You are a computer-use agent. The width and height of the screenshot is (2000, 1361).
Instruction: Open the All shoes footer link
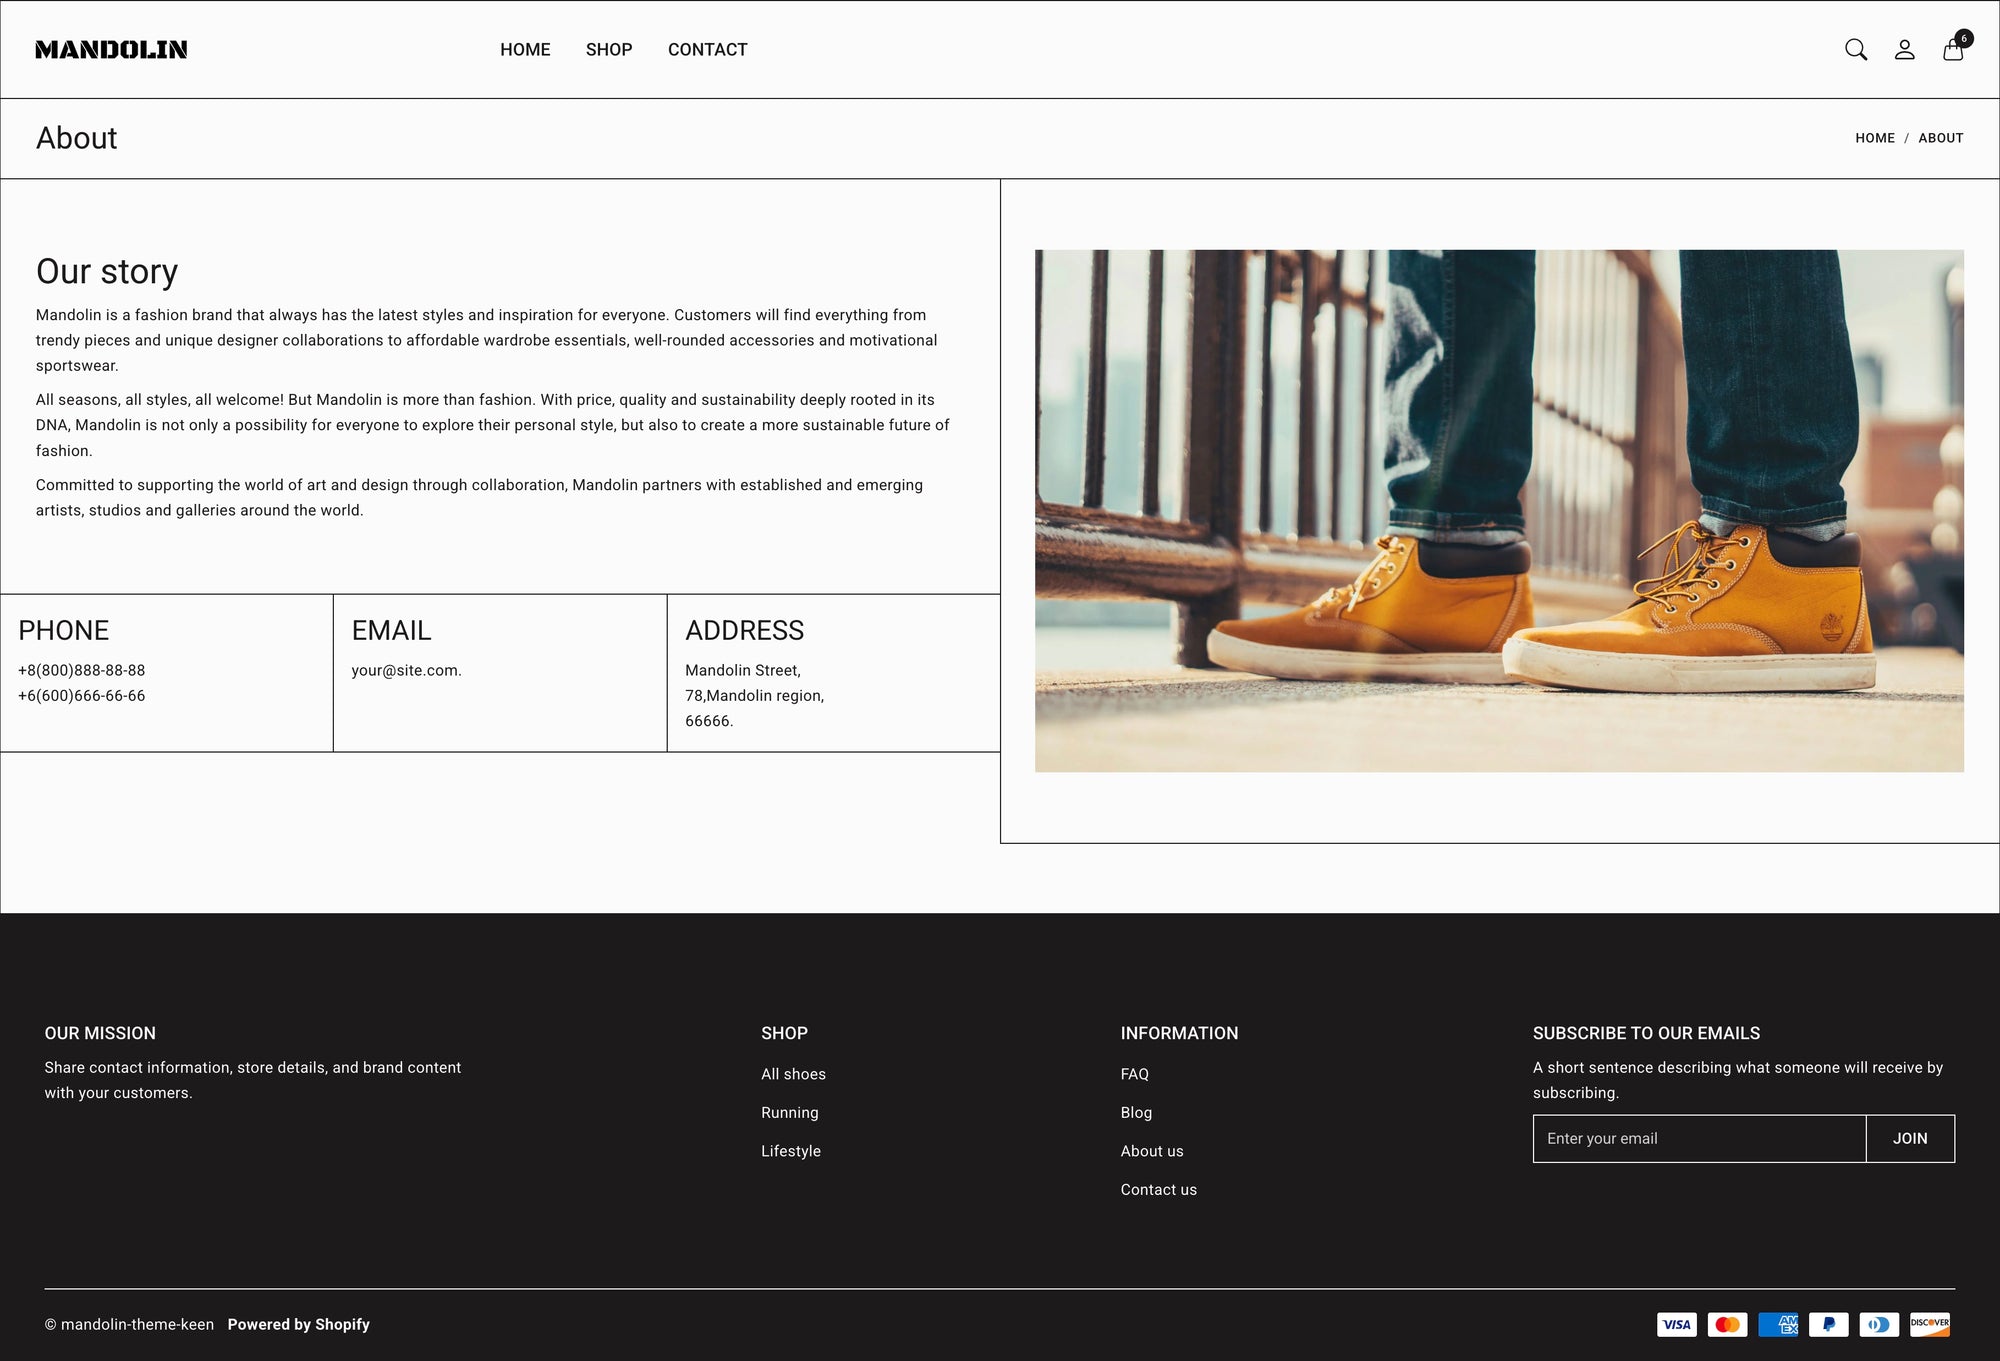(x=793, y=1074)
